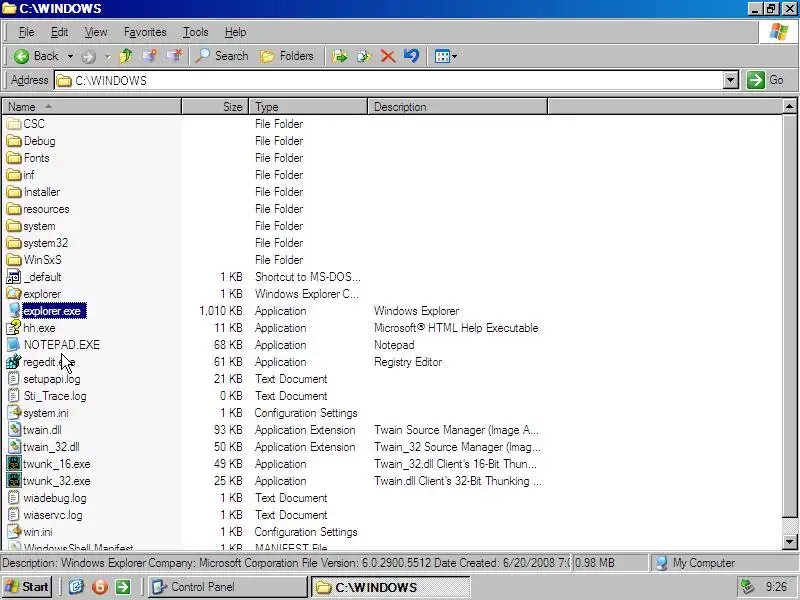Open the Edit menu
The width and height of the screenshot is (800, 600).
[59, 32]
